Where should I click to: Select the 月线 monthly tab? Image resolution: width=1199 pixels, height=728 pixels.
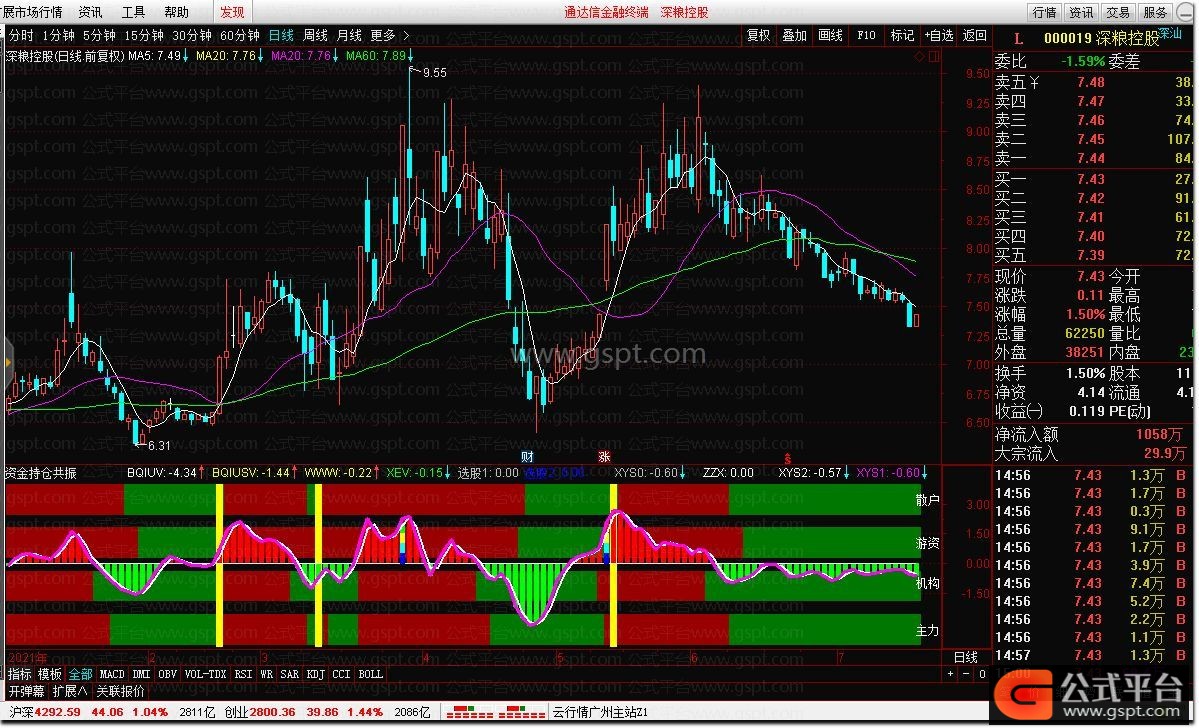point(349,35)
